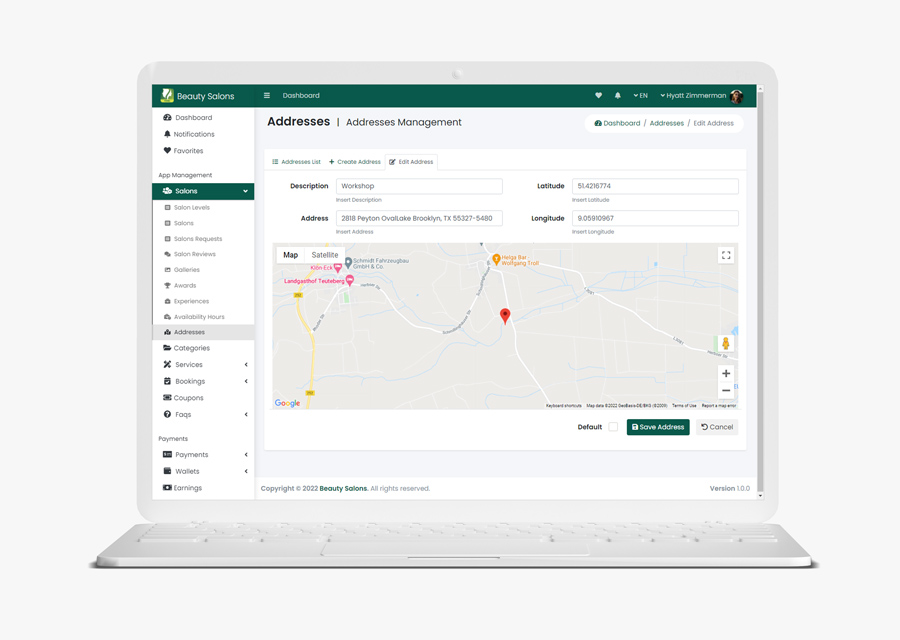Click the map fullscreen toggle icon
The width and height of the screenshot is (900, 640).
[726, 256]
